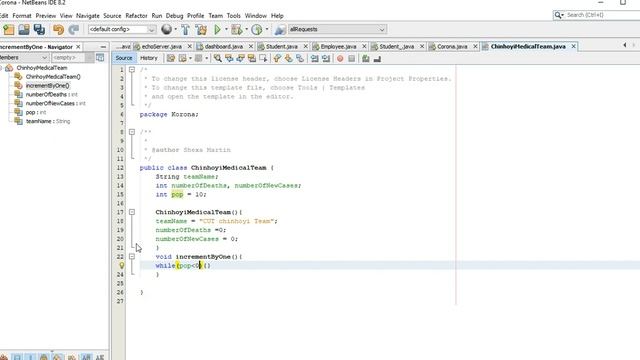Click Stop Macro Recording icon

click(351, 58)
